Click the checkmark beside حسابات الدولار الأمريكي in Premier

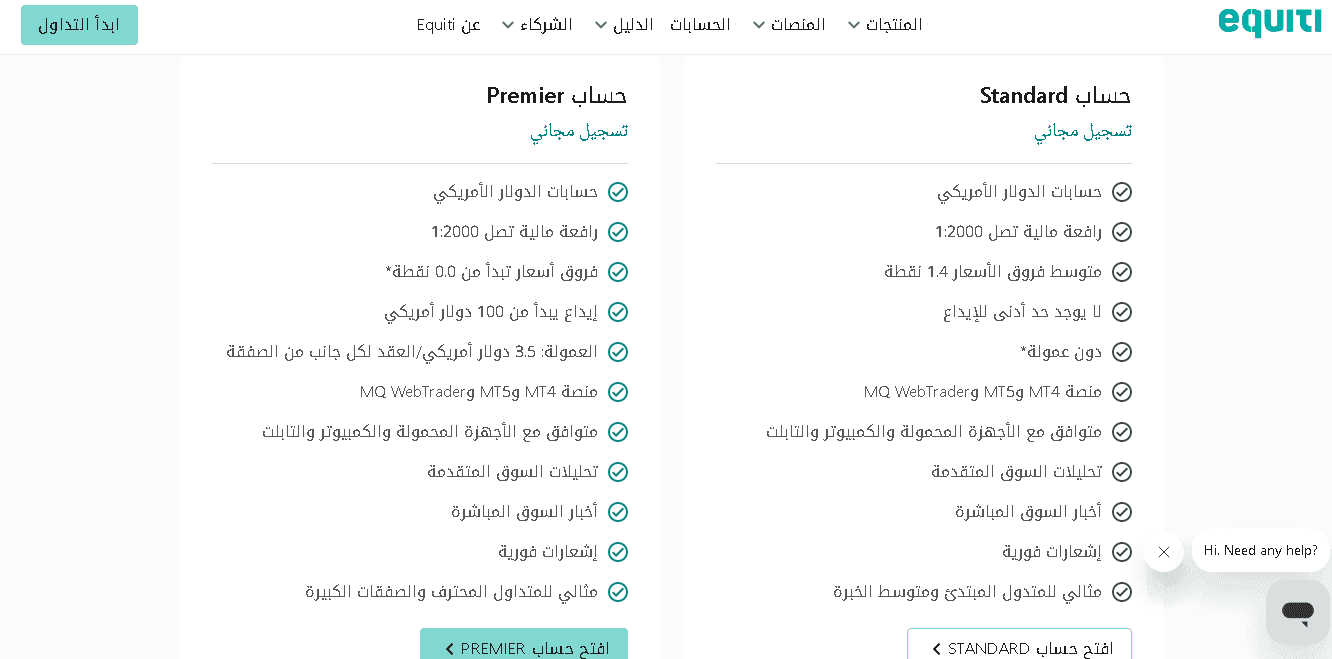click(x=618, y=191)
